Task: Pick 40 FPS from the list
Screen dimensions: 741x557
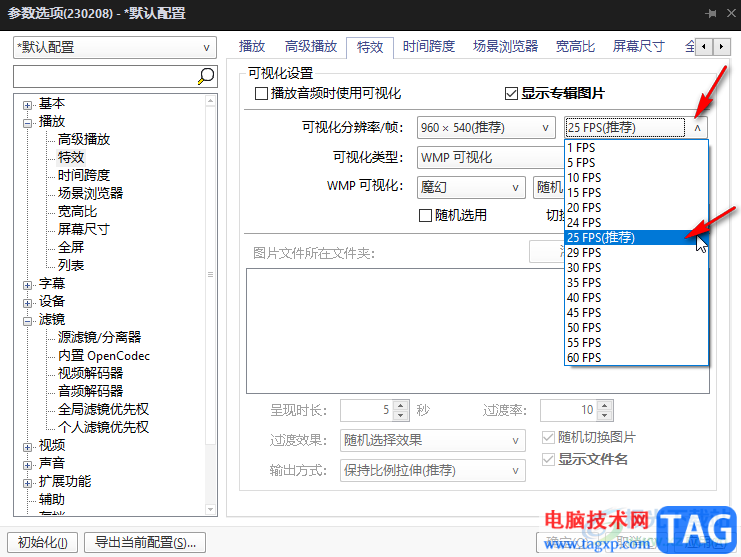Action: (636, 298)
